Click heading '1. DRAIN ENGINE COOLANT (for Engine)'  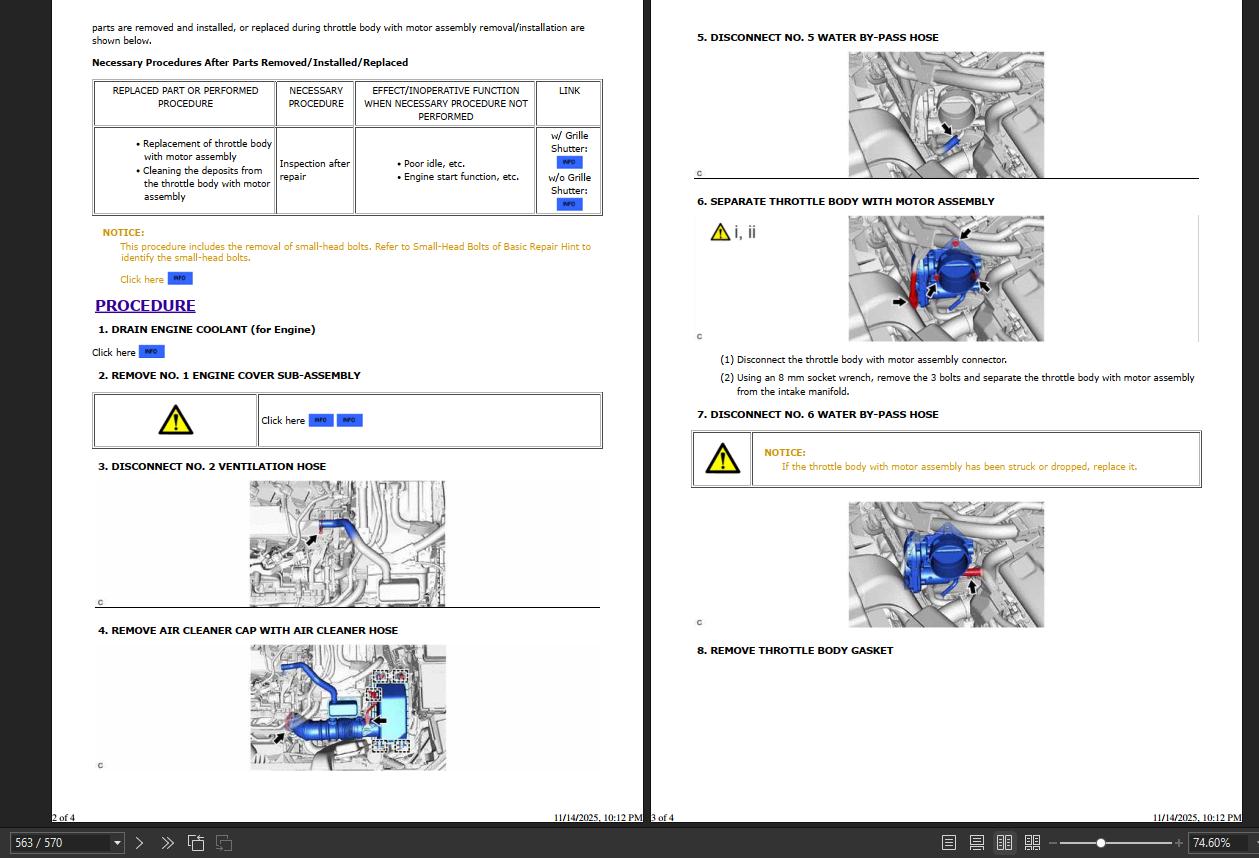(206, 329)
